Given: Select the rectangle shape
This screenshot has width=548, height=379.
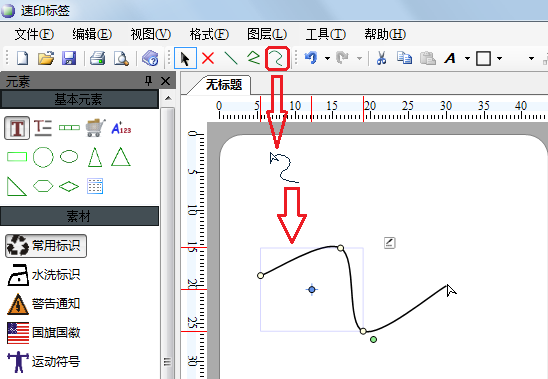Looking at the screenshot, I should coord(17,157).
